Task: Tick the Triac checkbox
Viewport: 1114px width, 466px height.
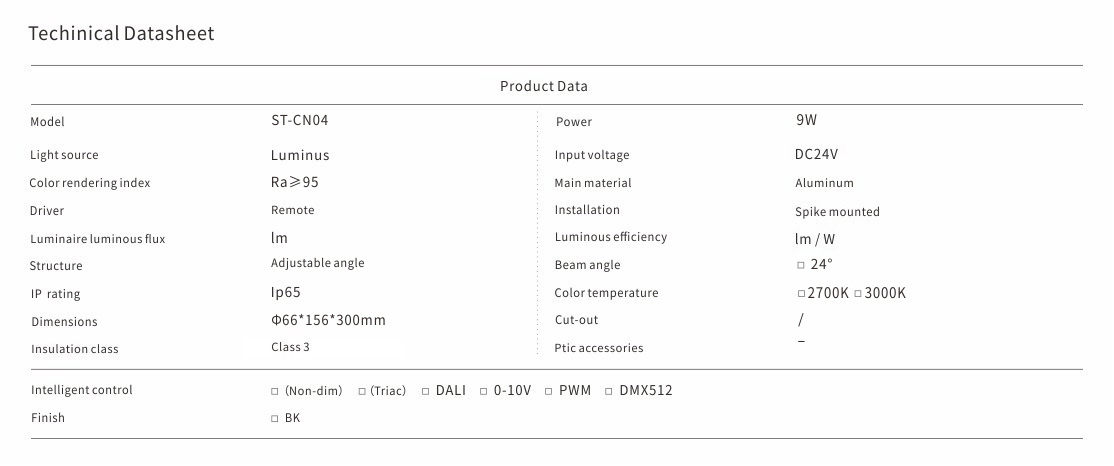Action: pyautogui.click(x=362, y=391)
